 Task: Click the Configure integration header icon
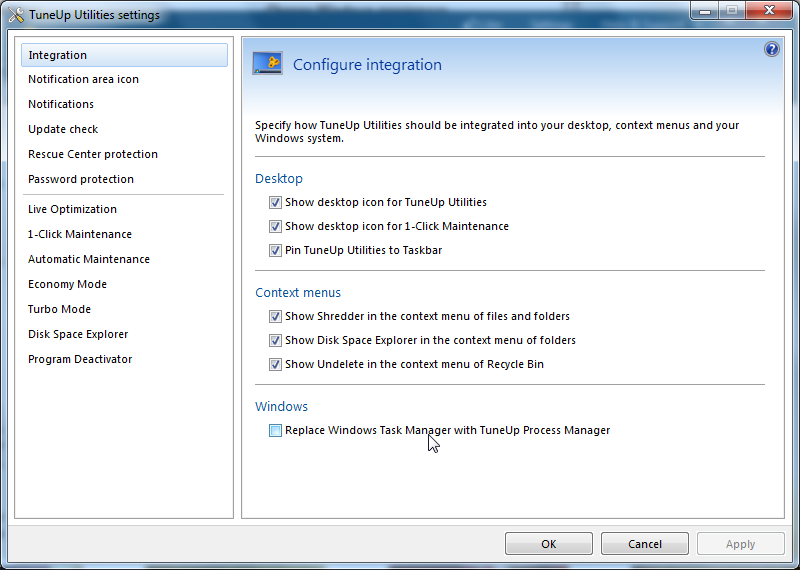(x=267, y=63)
